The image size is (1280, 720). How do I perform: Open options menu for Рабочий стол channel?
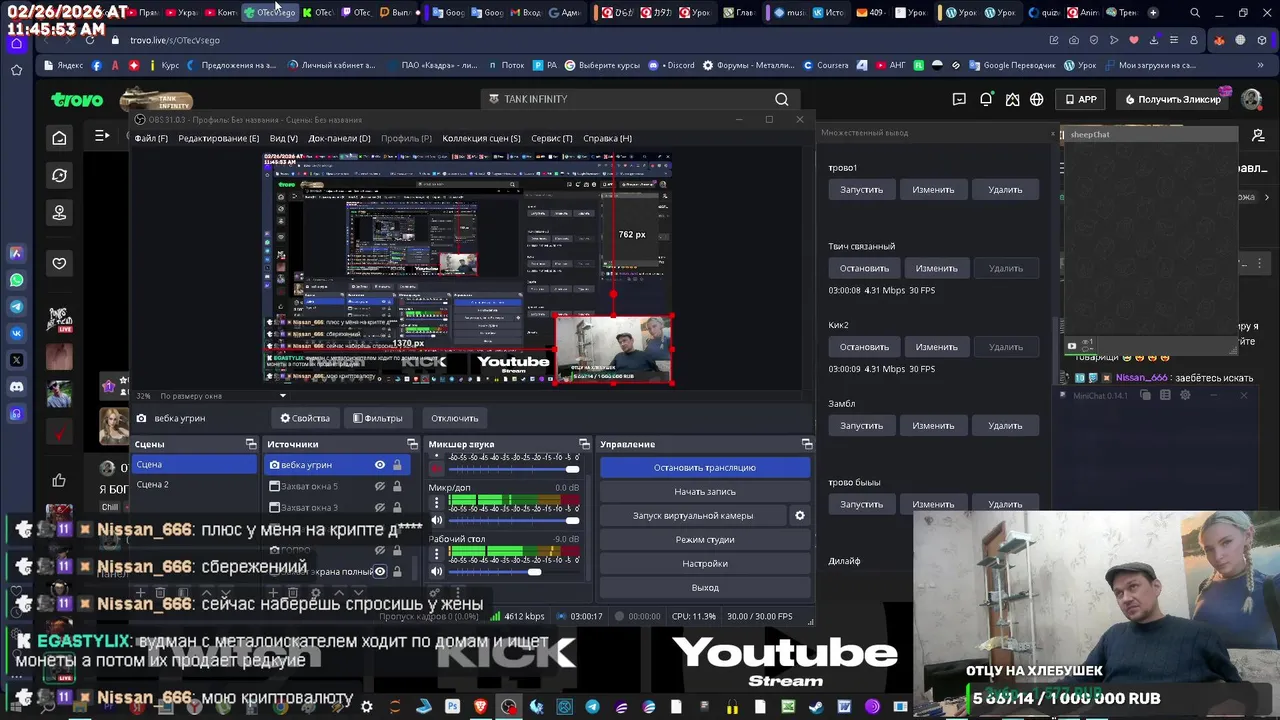tap(436, 553)
